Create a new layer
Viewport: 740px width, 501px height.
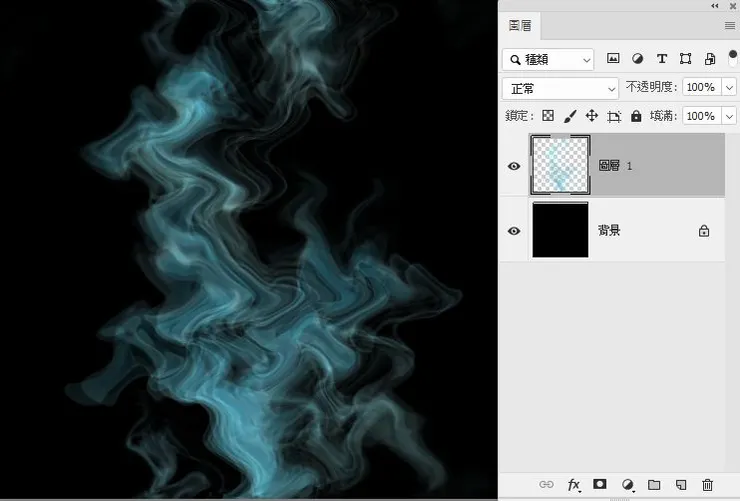click(x=681, y=484)
